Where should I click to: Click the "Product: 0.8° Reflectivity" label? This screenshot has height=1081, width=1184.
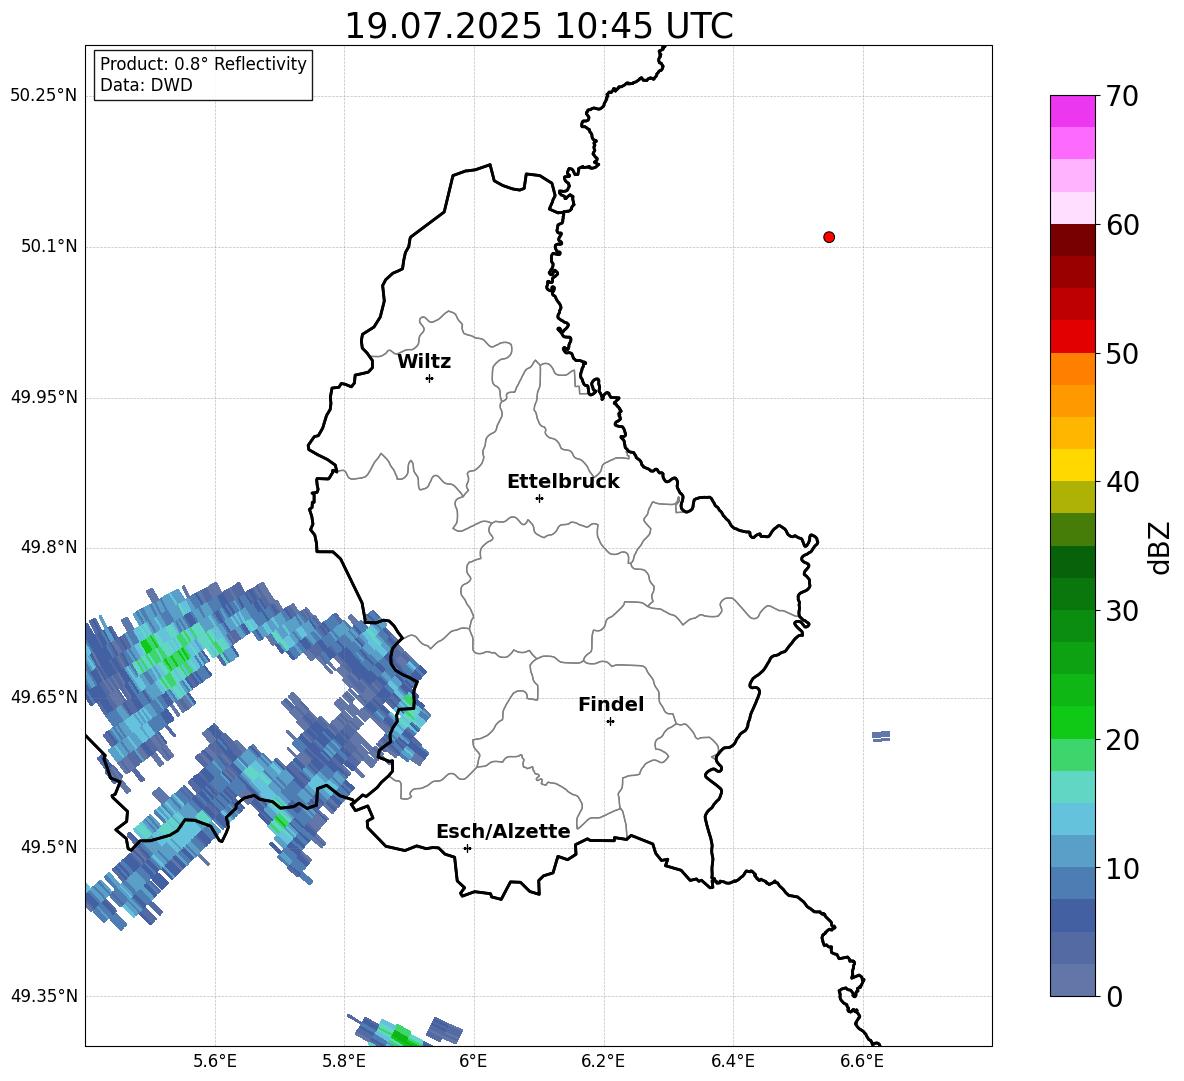coord(203,63)
